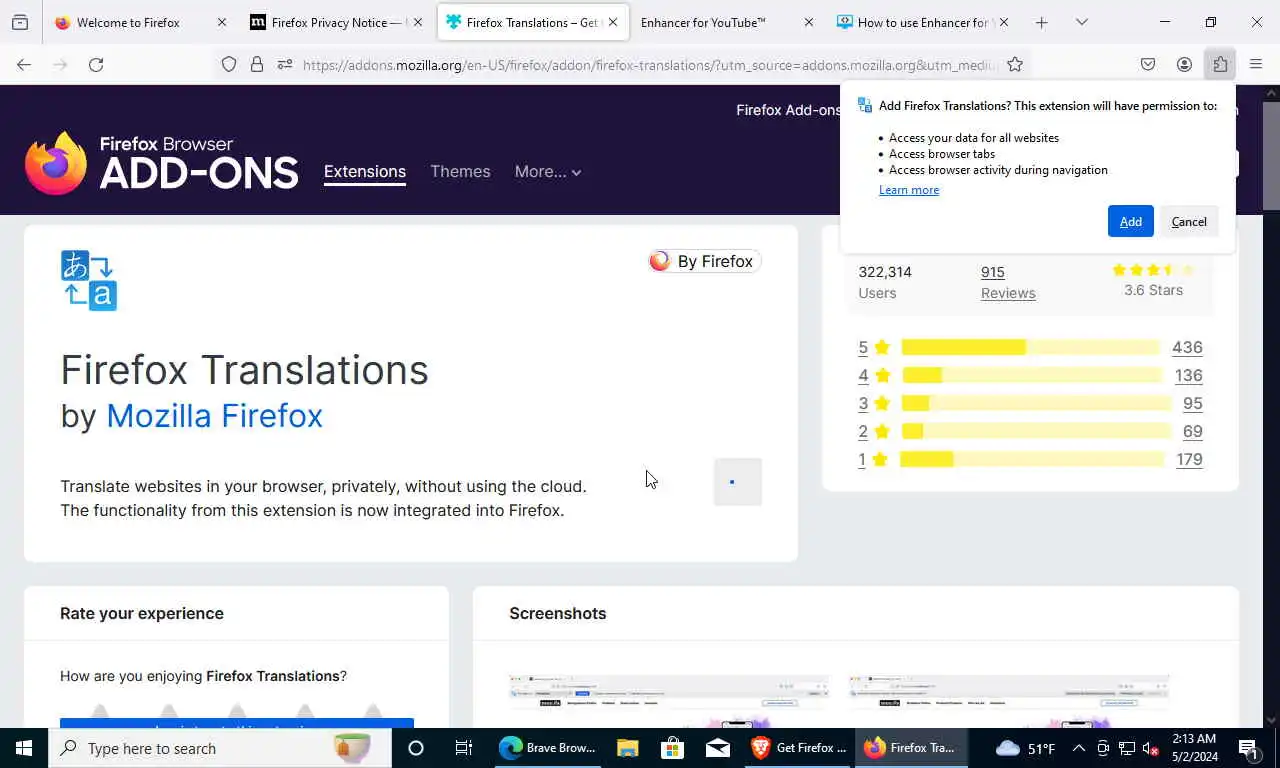The height and width of the screenshot is (768, 1280).
Task: Click the one-star rating bar
Action: coord(1032,459)
